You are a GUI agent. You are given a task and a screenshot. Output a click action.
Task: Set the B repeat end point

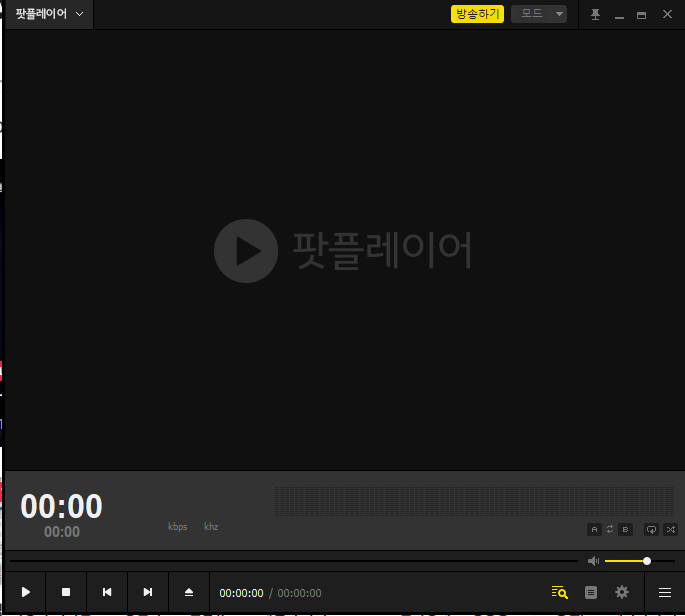click(625, 529)
